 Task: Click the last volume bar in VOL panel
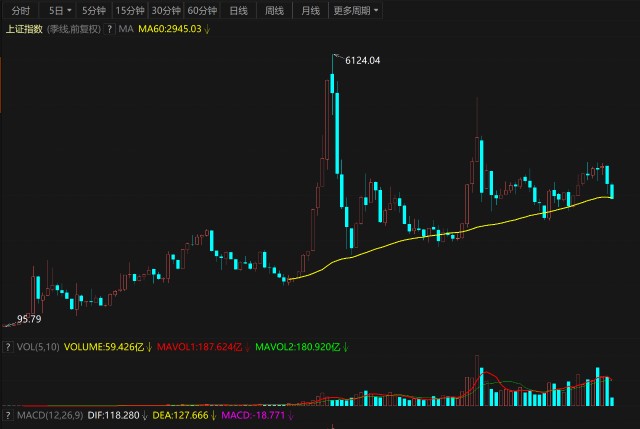click(612, 402)
